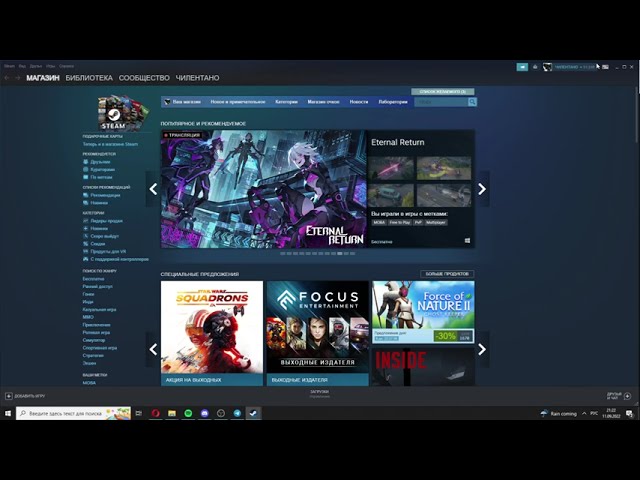Browse the Бесплатно genre link
The width and height of the screenshot is (640, 480).
coord(93,279)
